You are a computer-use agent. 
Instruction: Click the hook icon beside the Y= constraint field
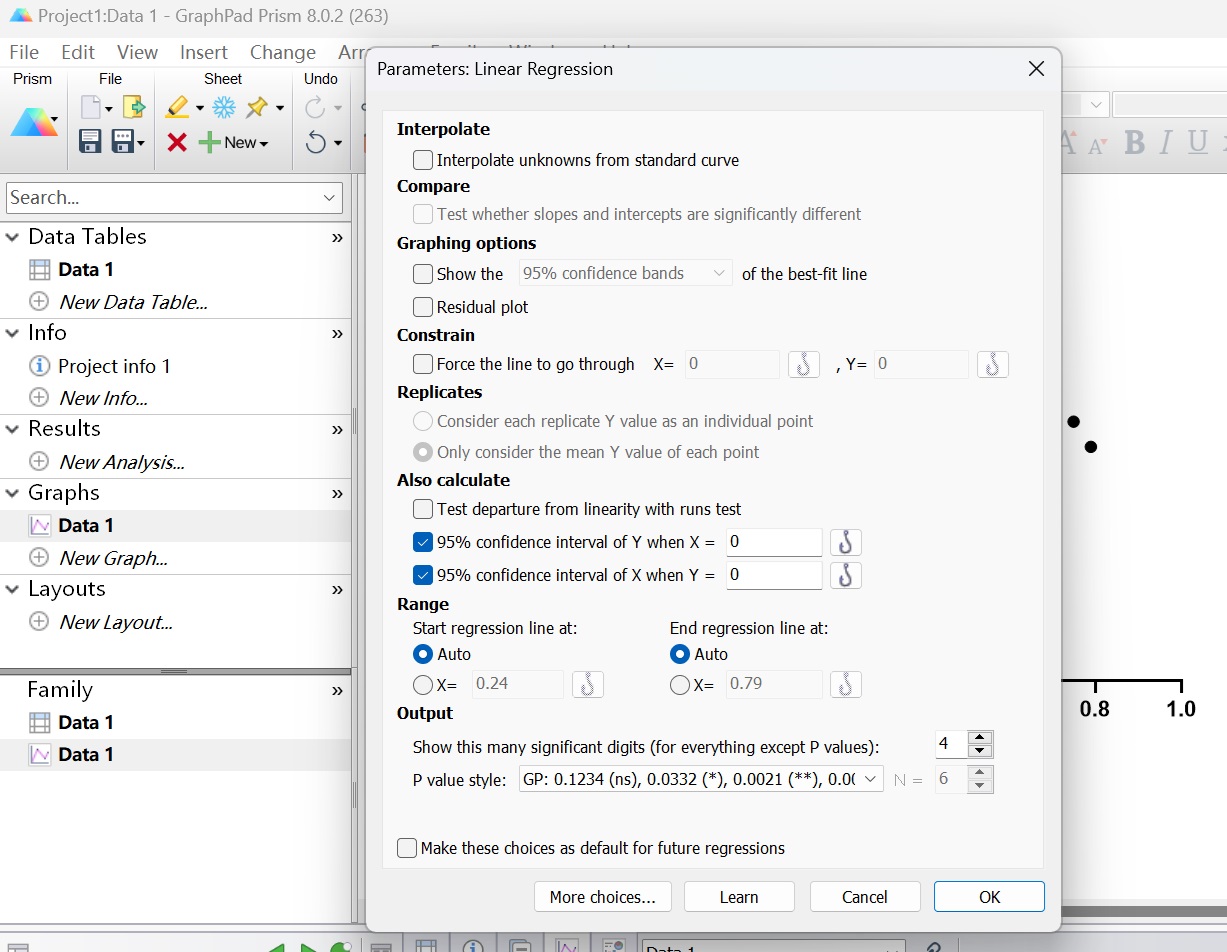992,364
